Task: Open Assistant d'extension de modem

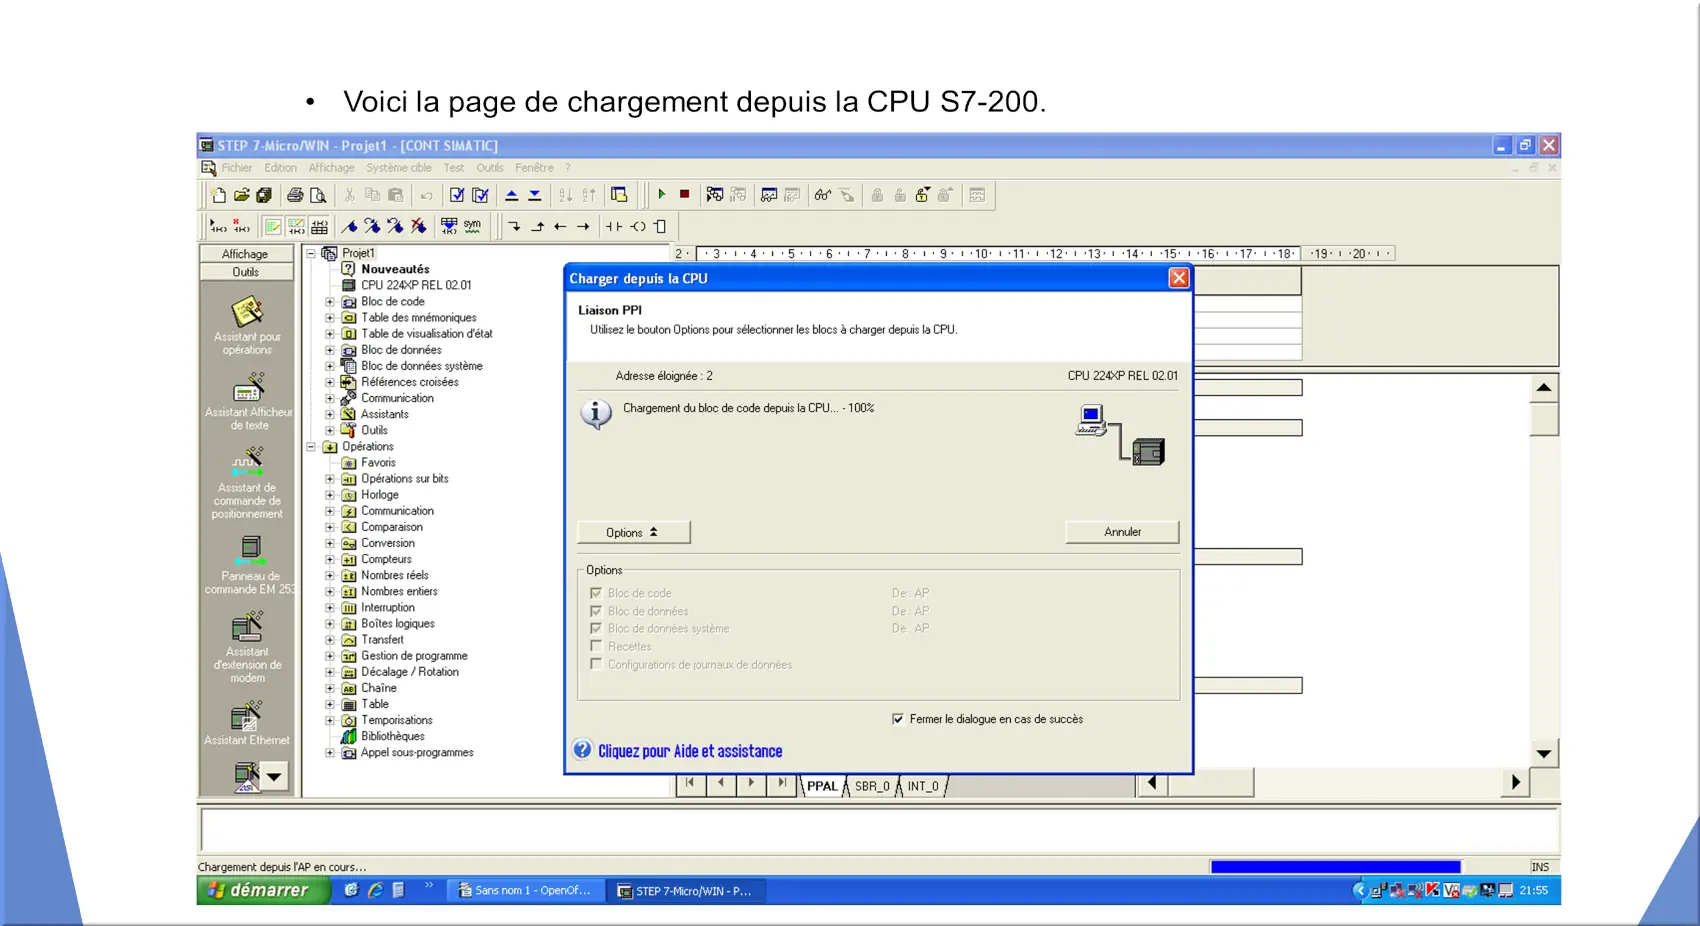Action: [x=247, y=647]
